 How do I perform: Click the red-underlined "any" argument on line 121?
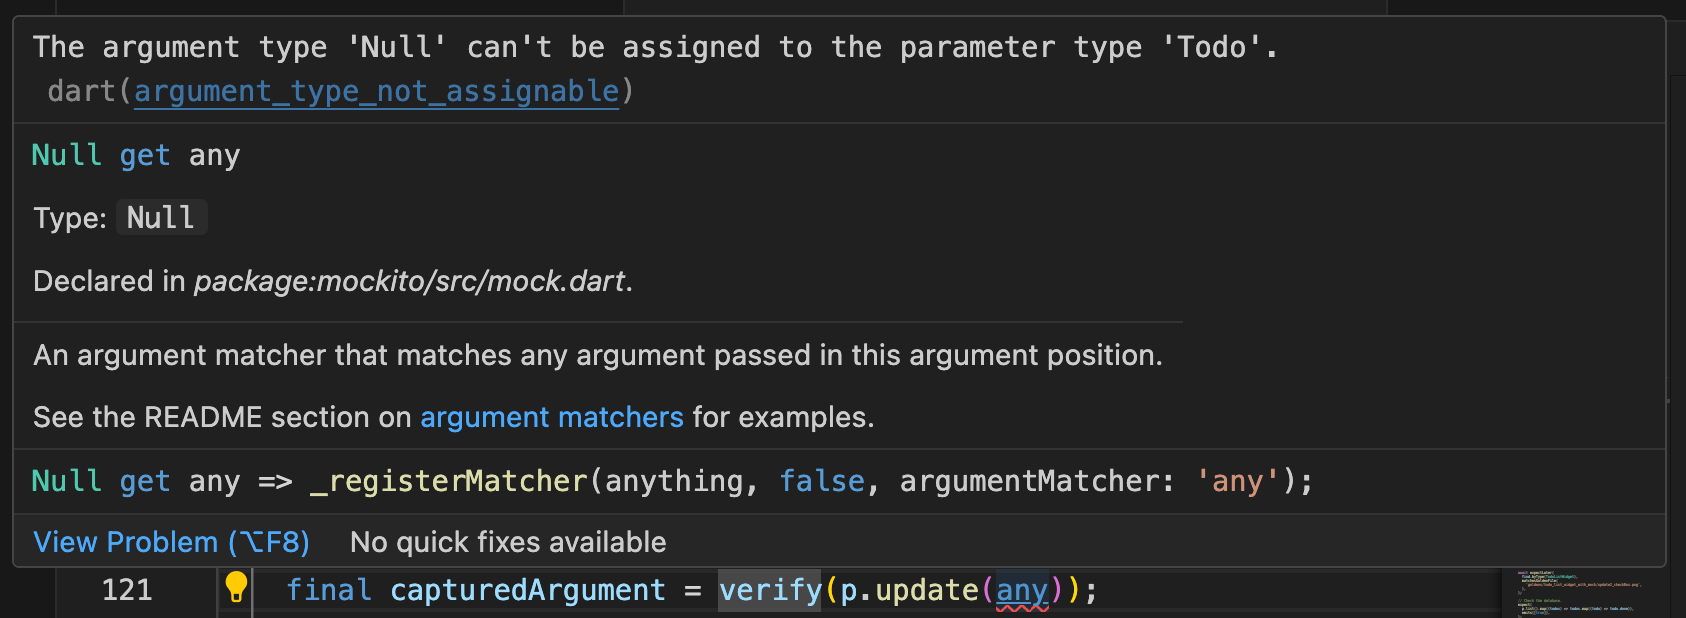coord(1021,590)
